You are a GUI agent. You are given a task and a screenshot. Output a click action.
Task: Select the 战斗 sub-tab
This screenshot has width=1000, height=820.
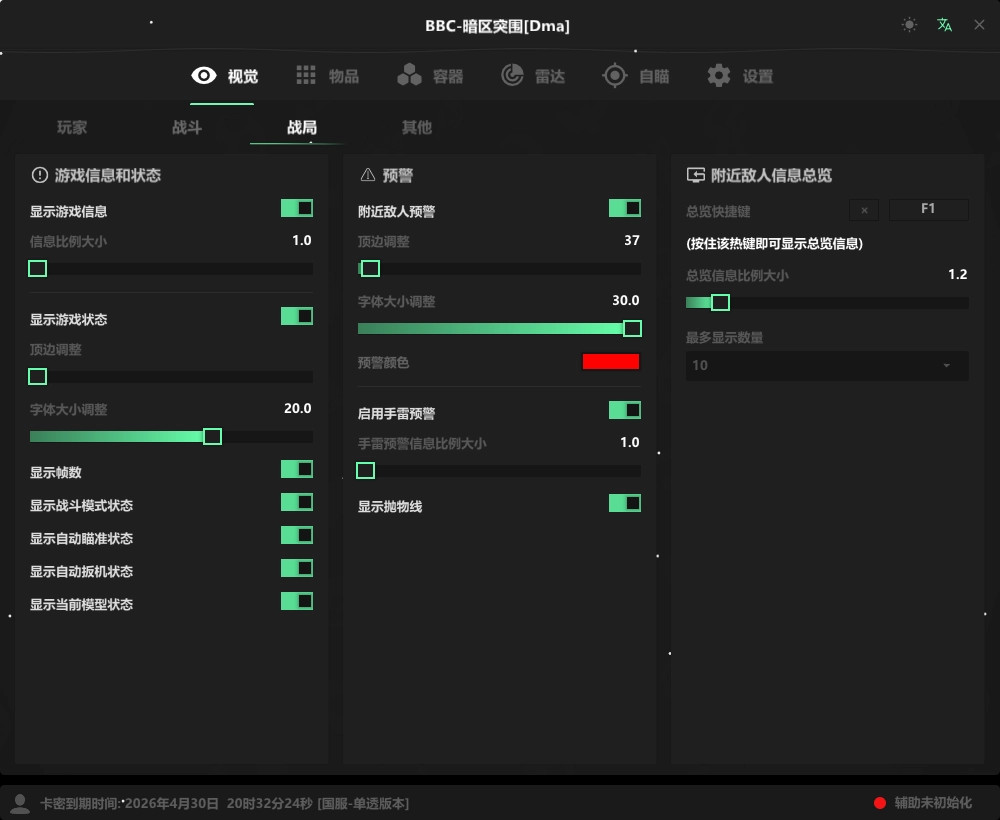point(187,128)
